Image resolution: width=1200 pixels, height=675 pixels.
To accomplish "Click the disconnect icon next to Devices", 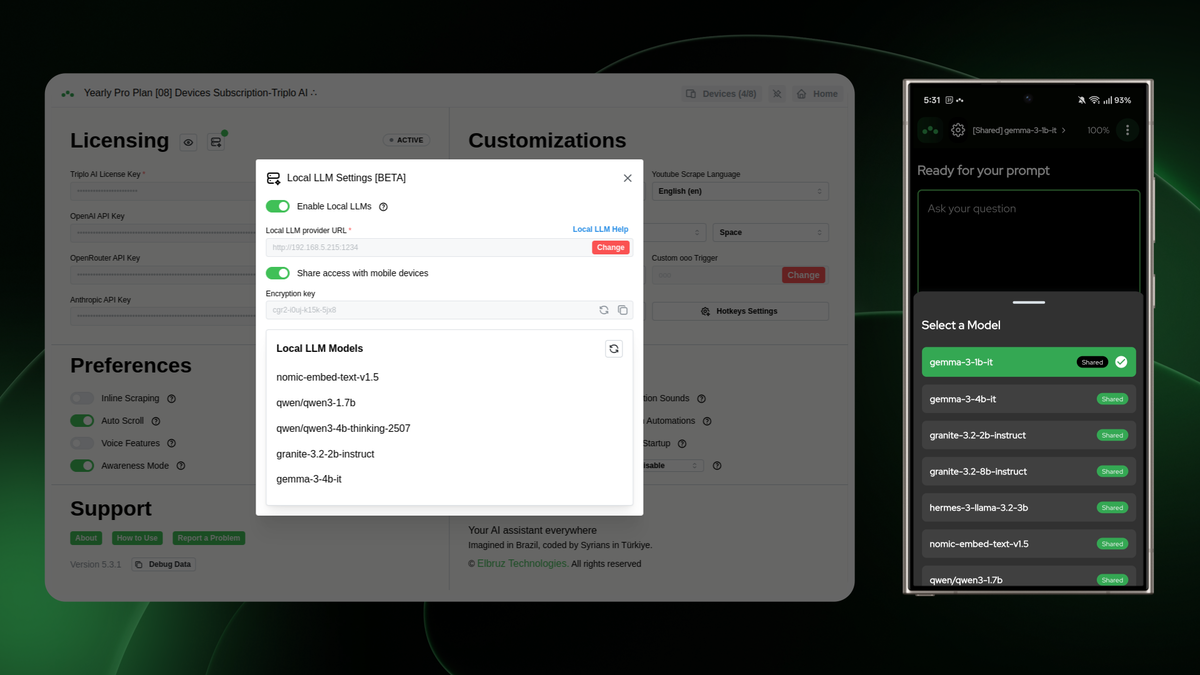I will point(776,93).
